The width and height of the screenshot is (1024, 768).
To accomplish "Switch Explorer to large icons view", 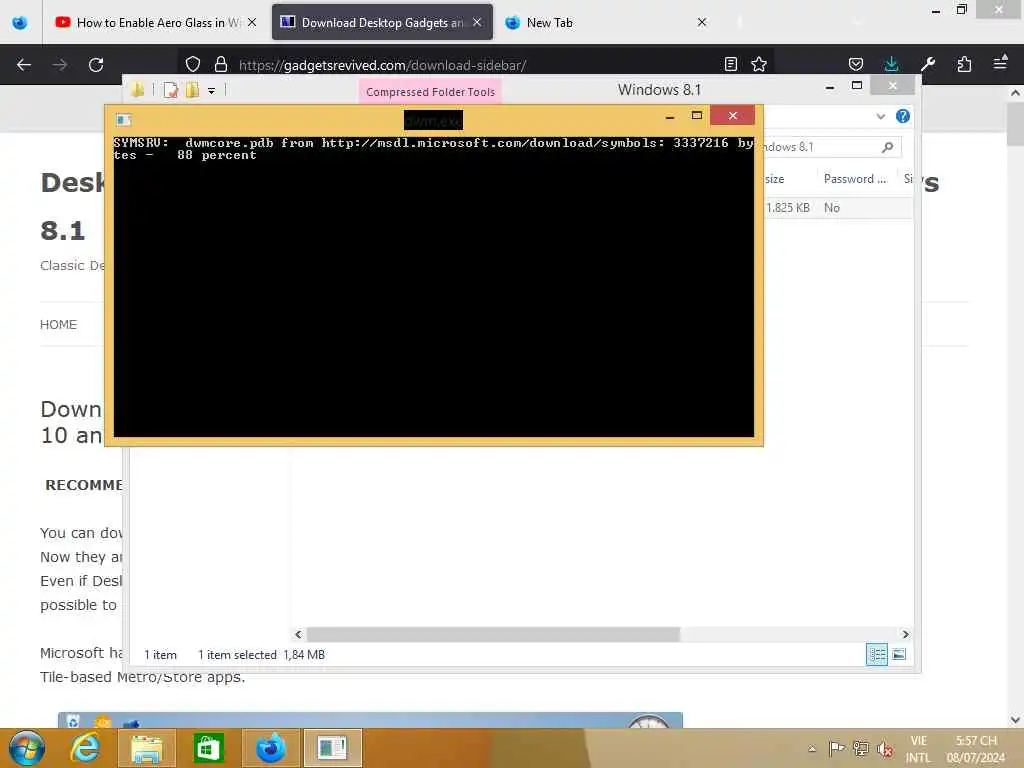I will [x=899, y=654].
